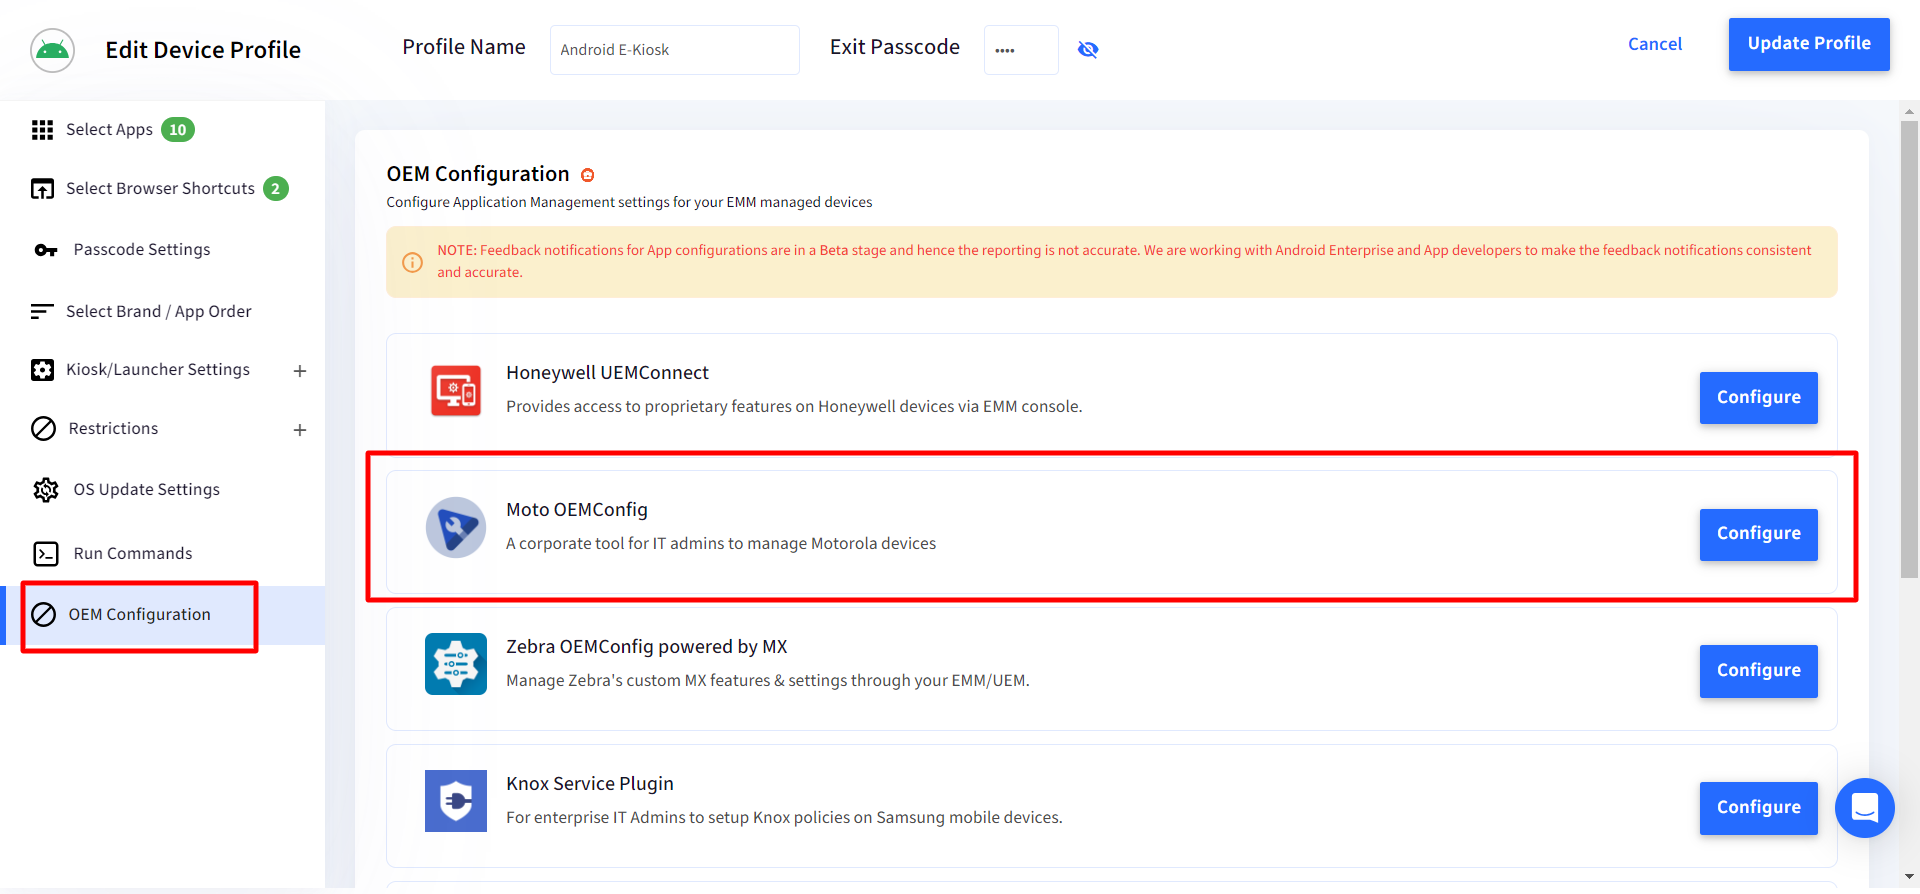The width and height of the screenshot is (1920, 894).
Task: Click the Honeywell UEMConnect app icon
Action: (456, 390)
